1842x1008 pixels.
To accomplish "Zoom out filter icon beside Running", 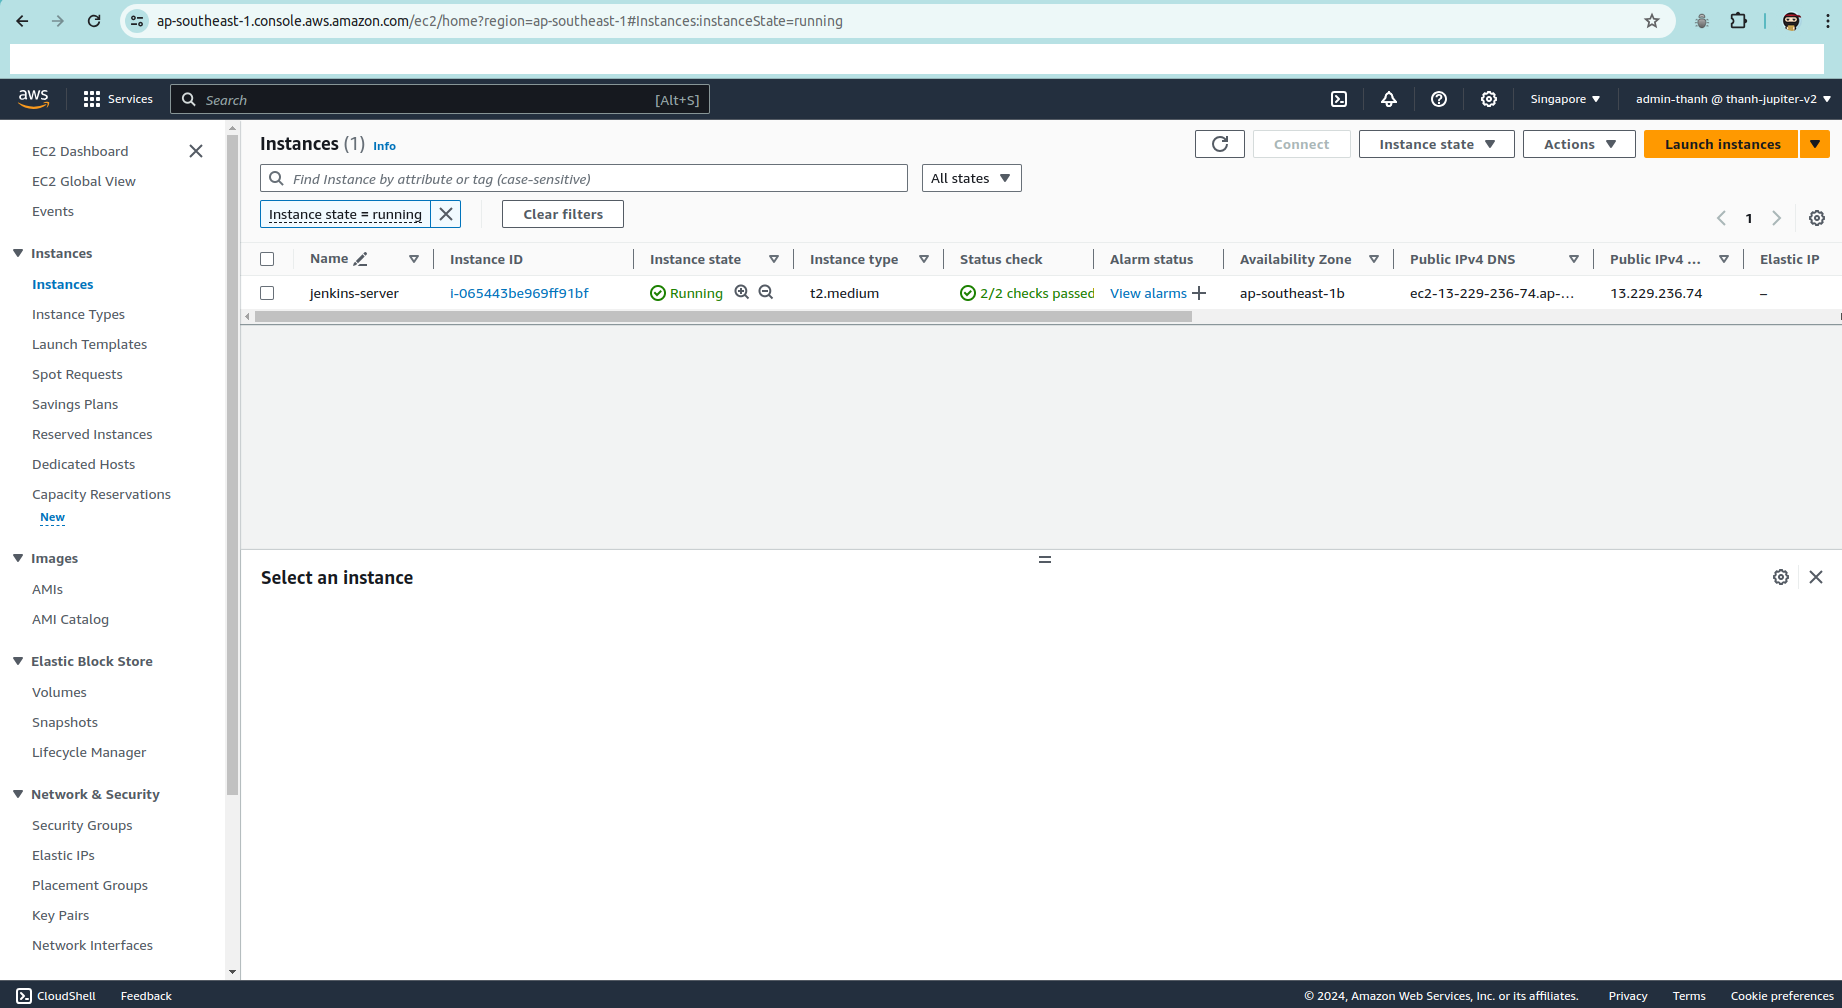I will click(766, 292).
